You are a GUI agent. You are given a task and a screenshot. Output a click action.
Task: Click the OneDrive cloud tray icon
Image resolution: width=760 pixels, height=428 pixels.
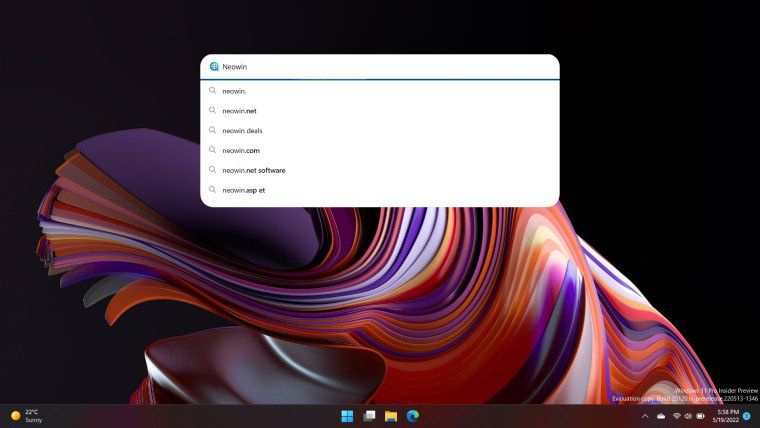click(x=661, y=416)
